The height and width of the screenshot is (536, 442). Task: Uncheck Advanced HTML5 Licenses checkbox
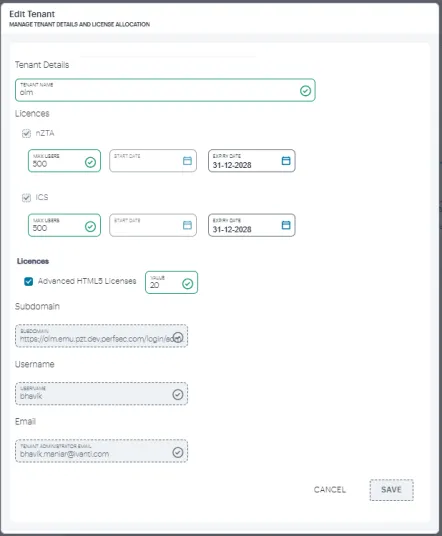pos(28,281)
